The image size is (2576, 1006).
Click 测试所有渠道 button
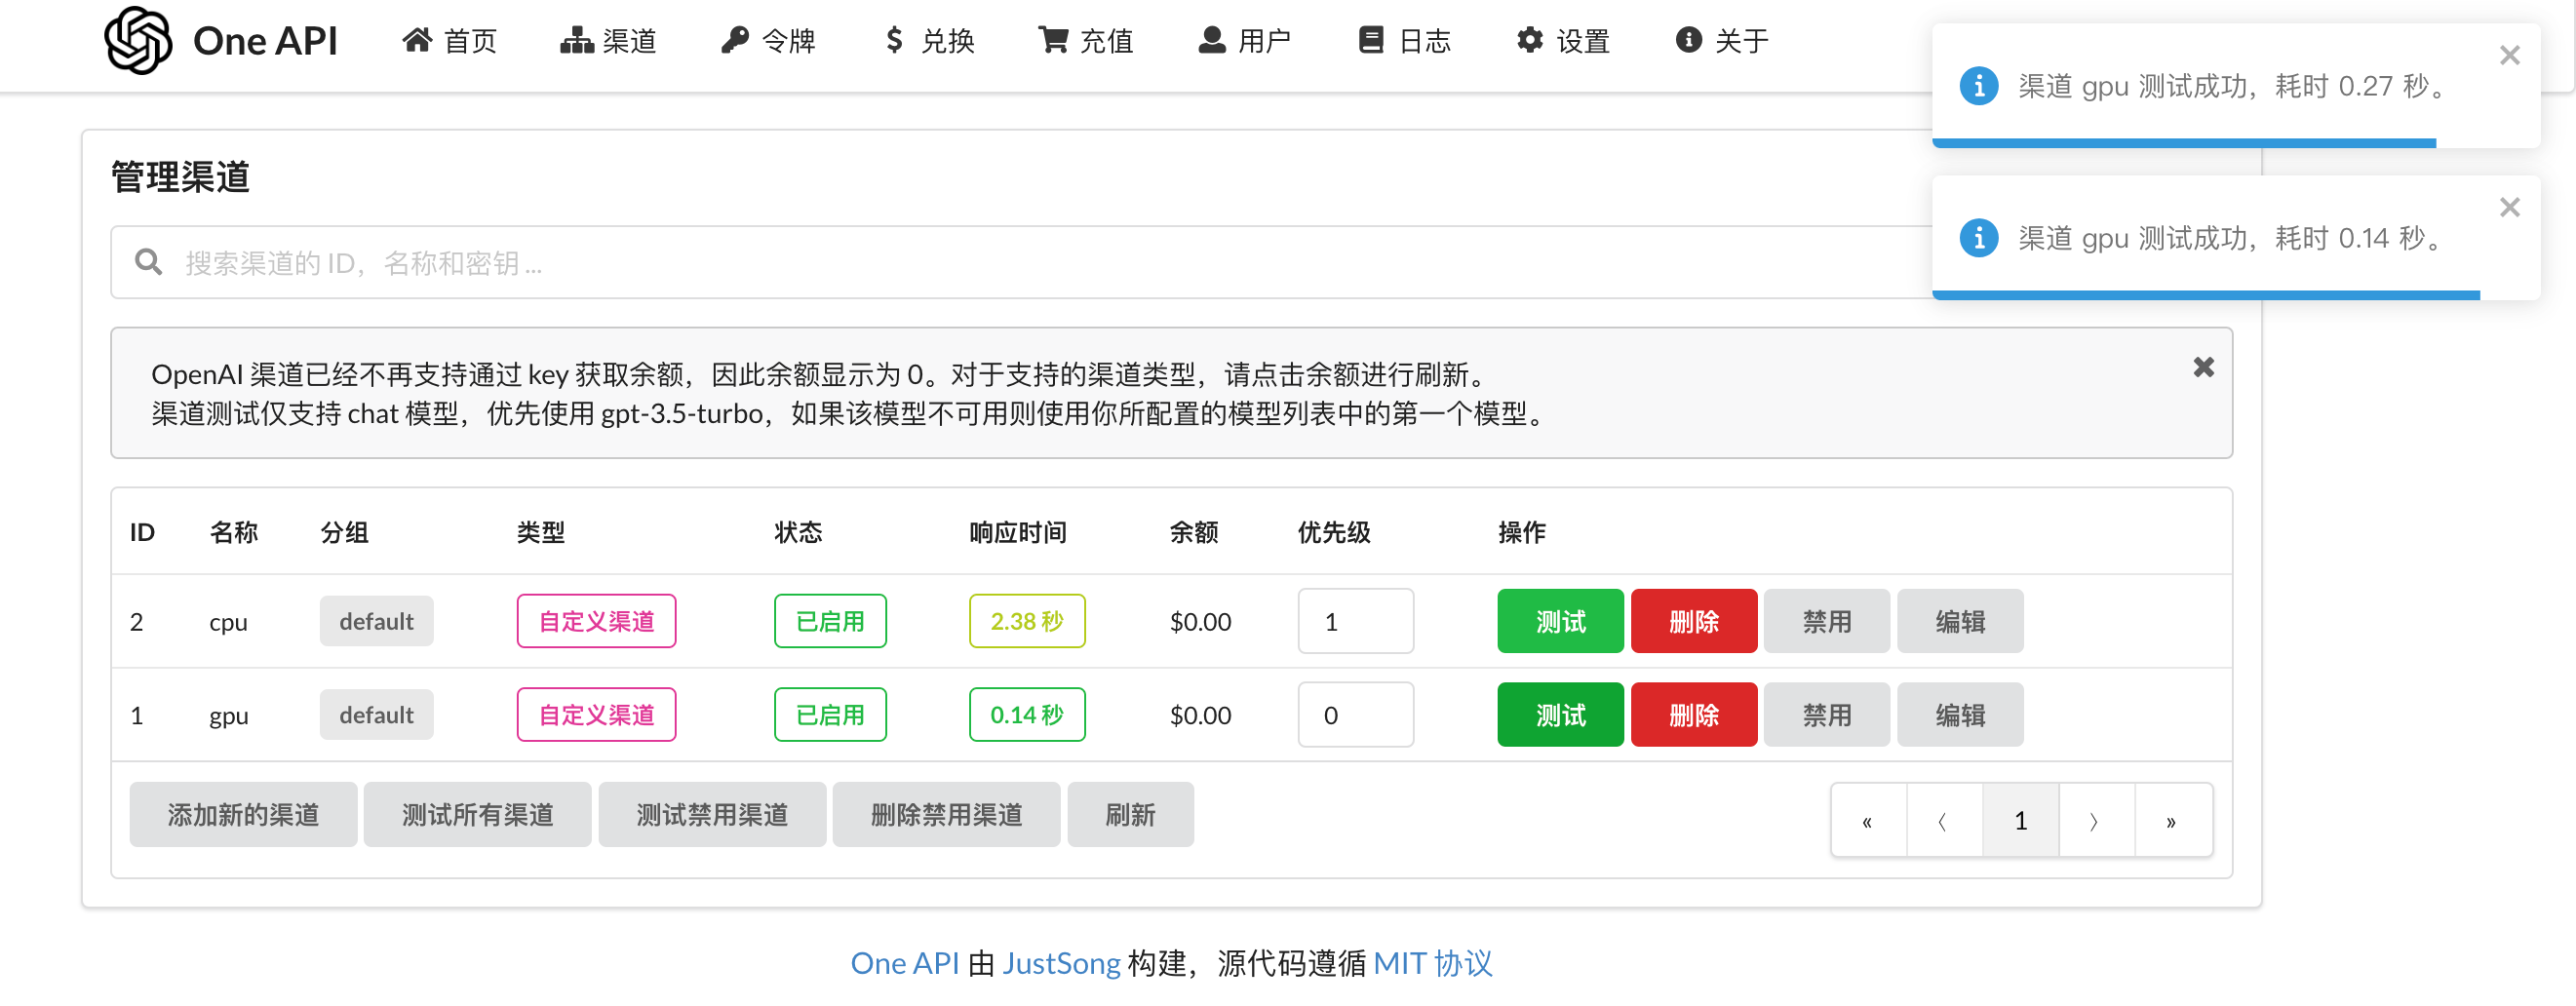click(477, 815)
